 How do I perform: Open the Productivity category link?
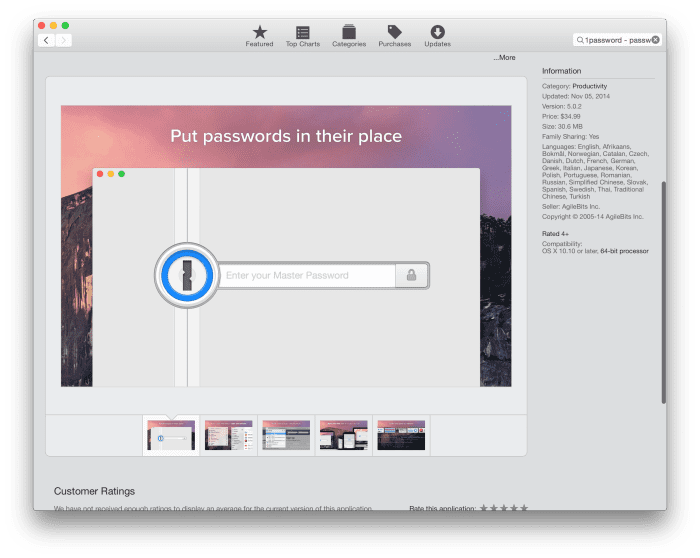(x=589, y=87)
